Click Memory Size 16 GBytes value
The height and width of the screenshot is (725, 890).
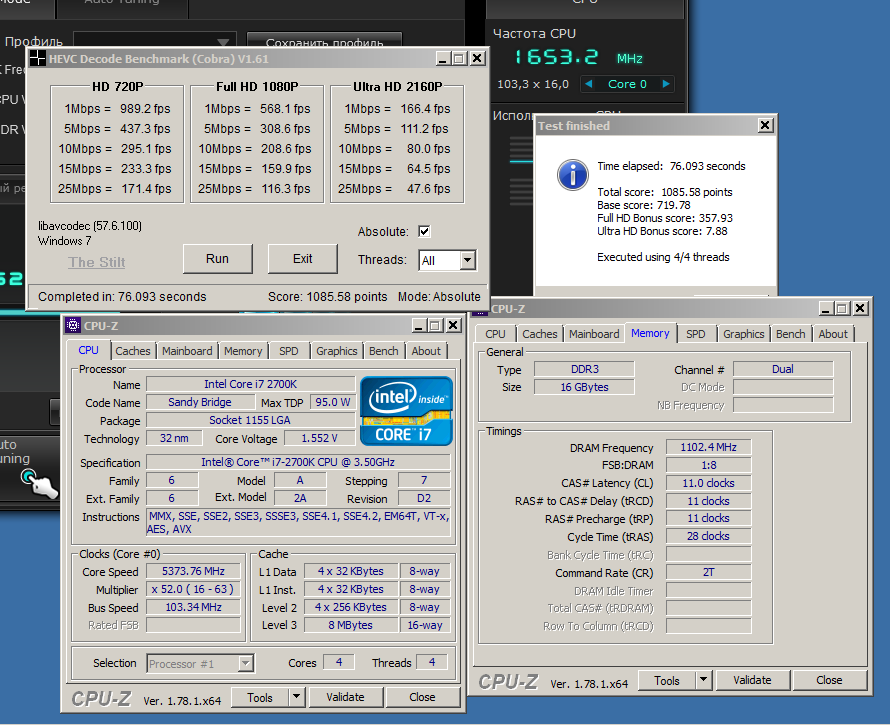tap(584, 387)
